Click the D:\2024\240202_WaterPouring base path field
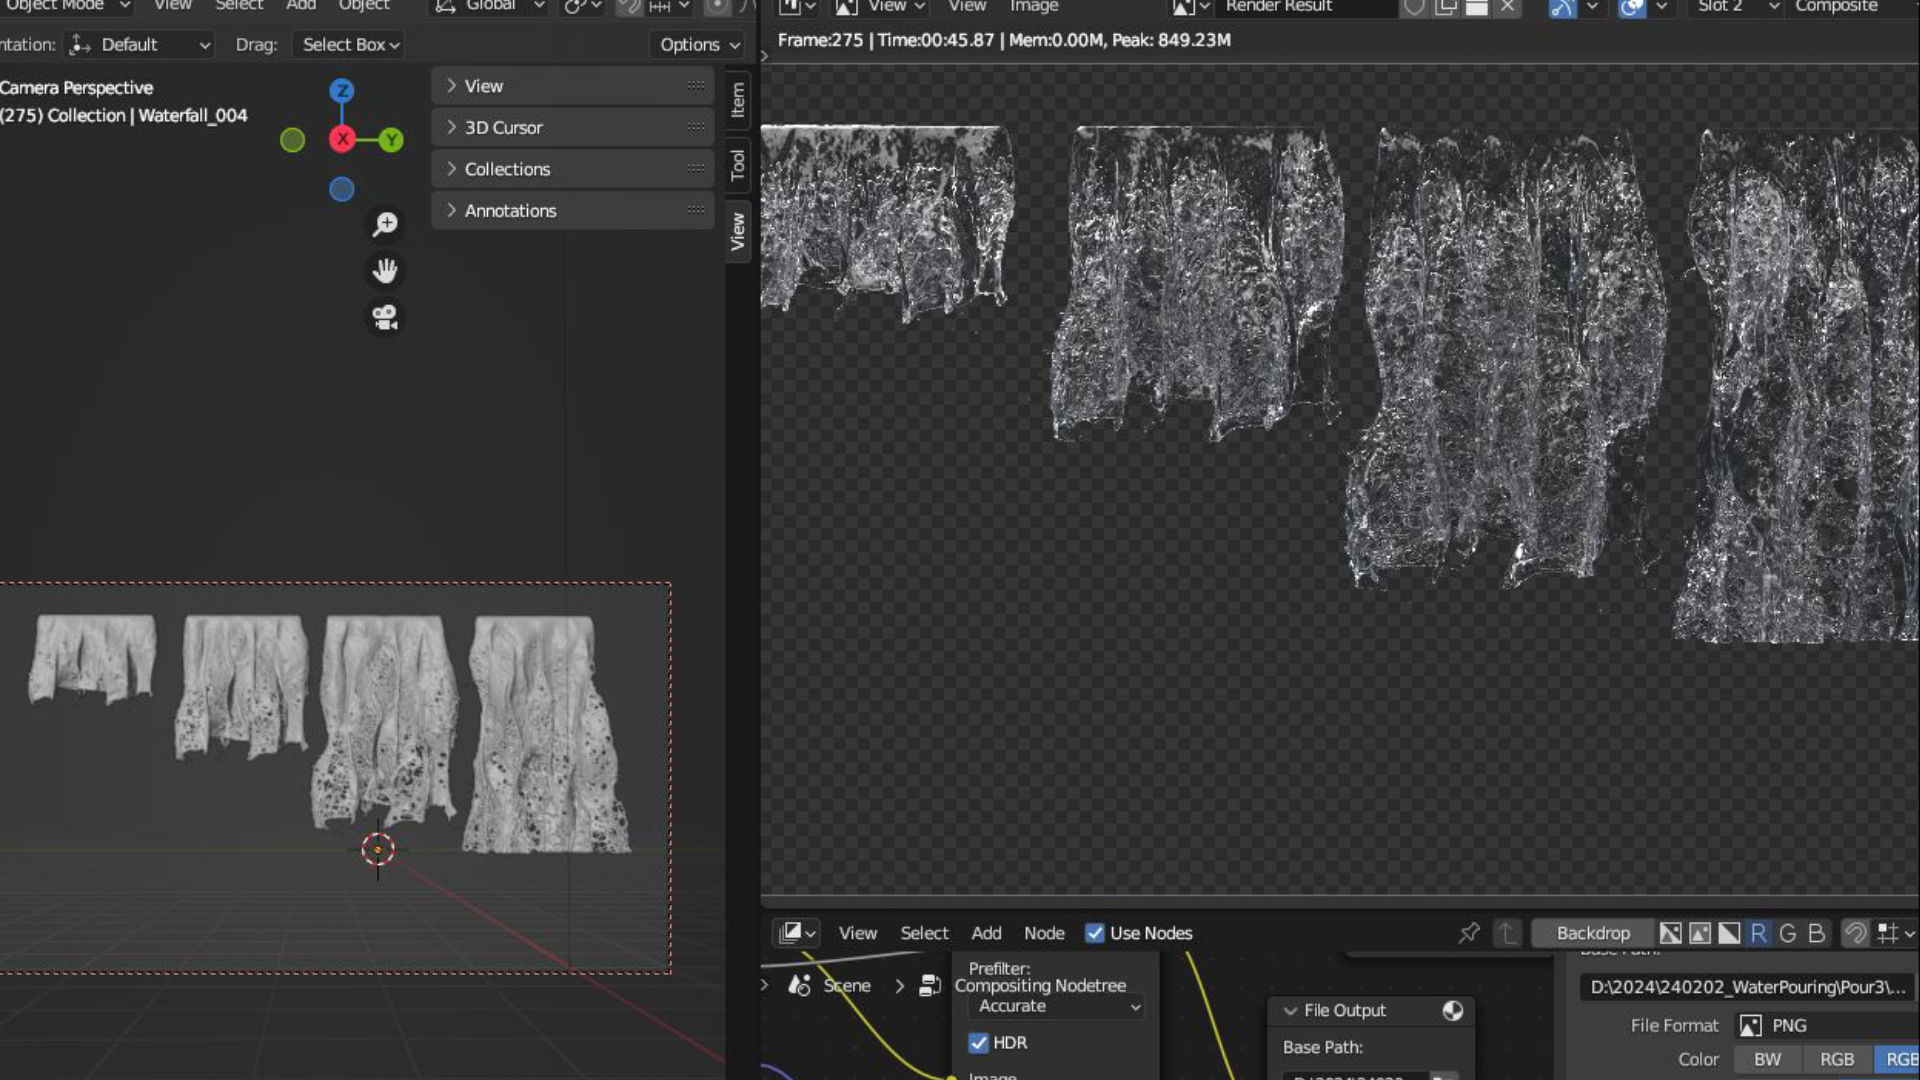This screenshot has height=1080, width=1920. coord(1747,987)
